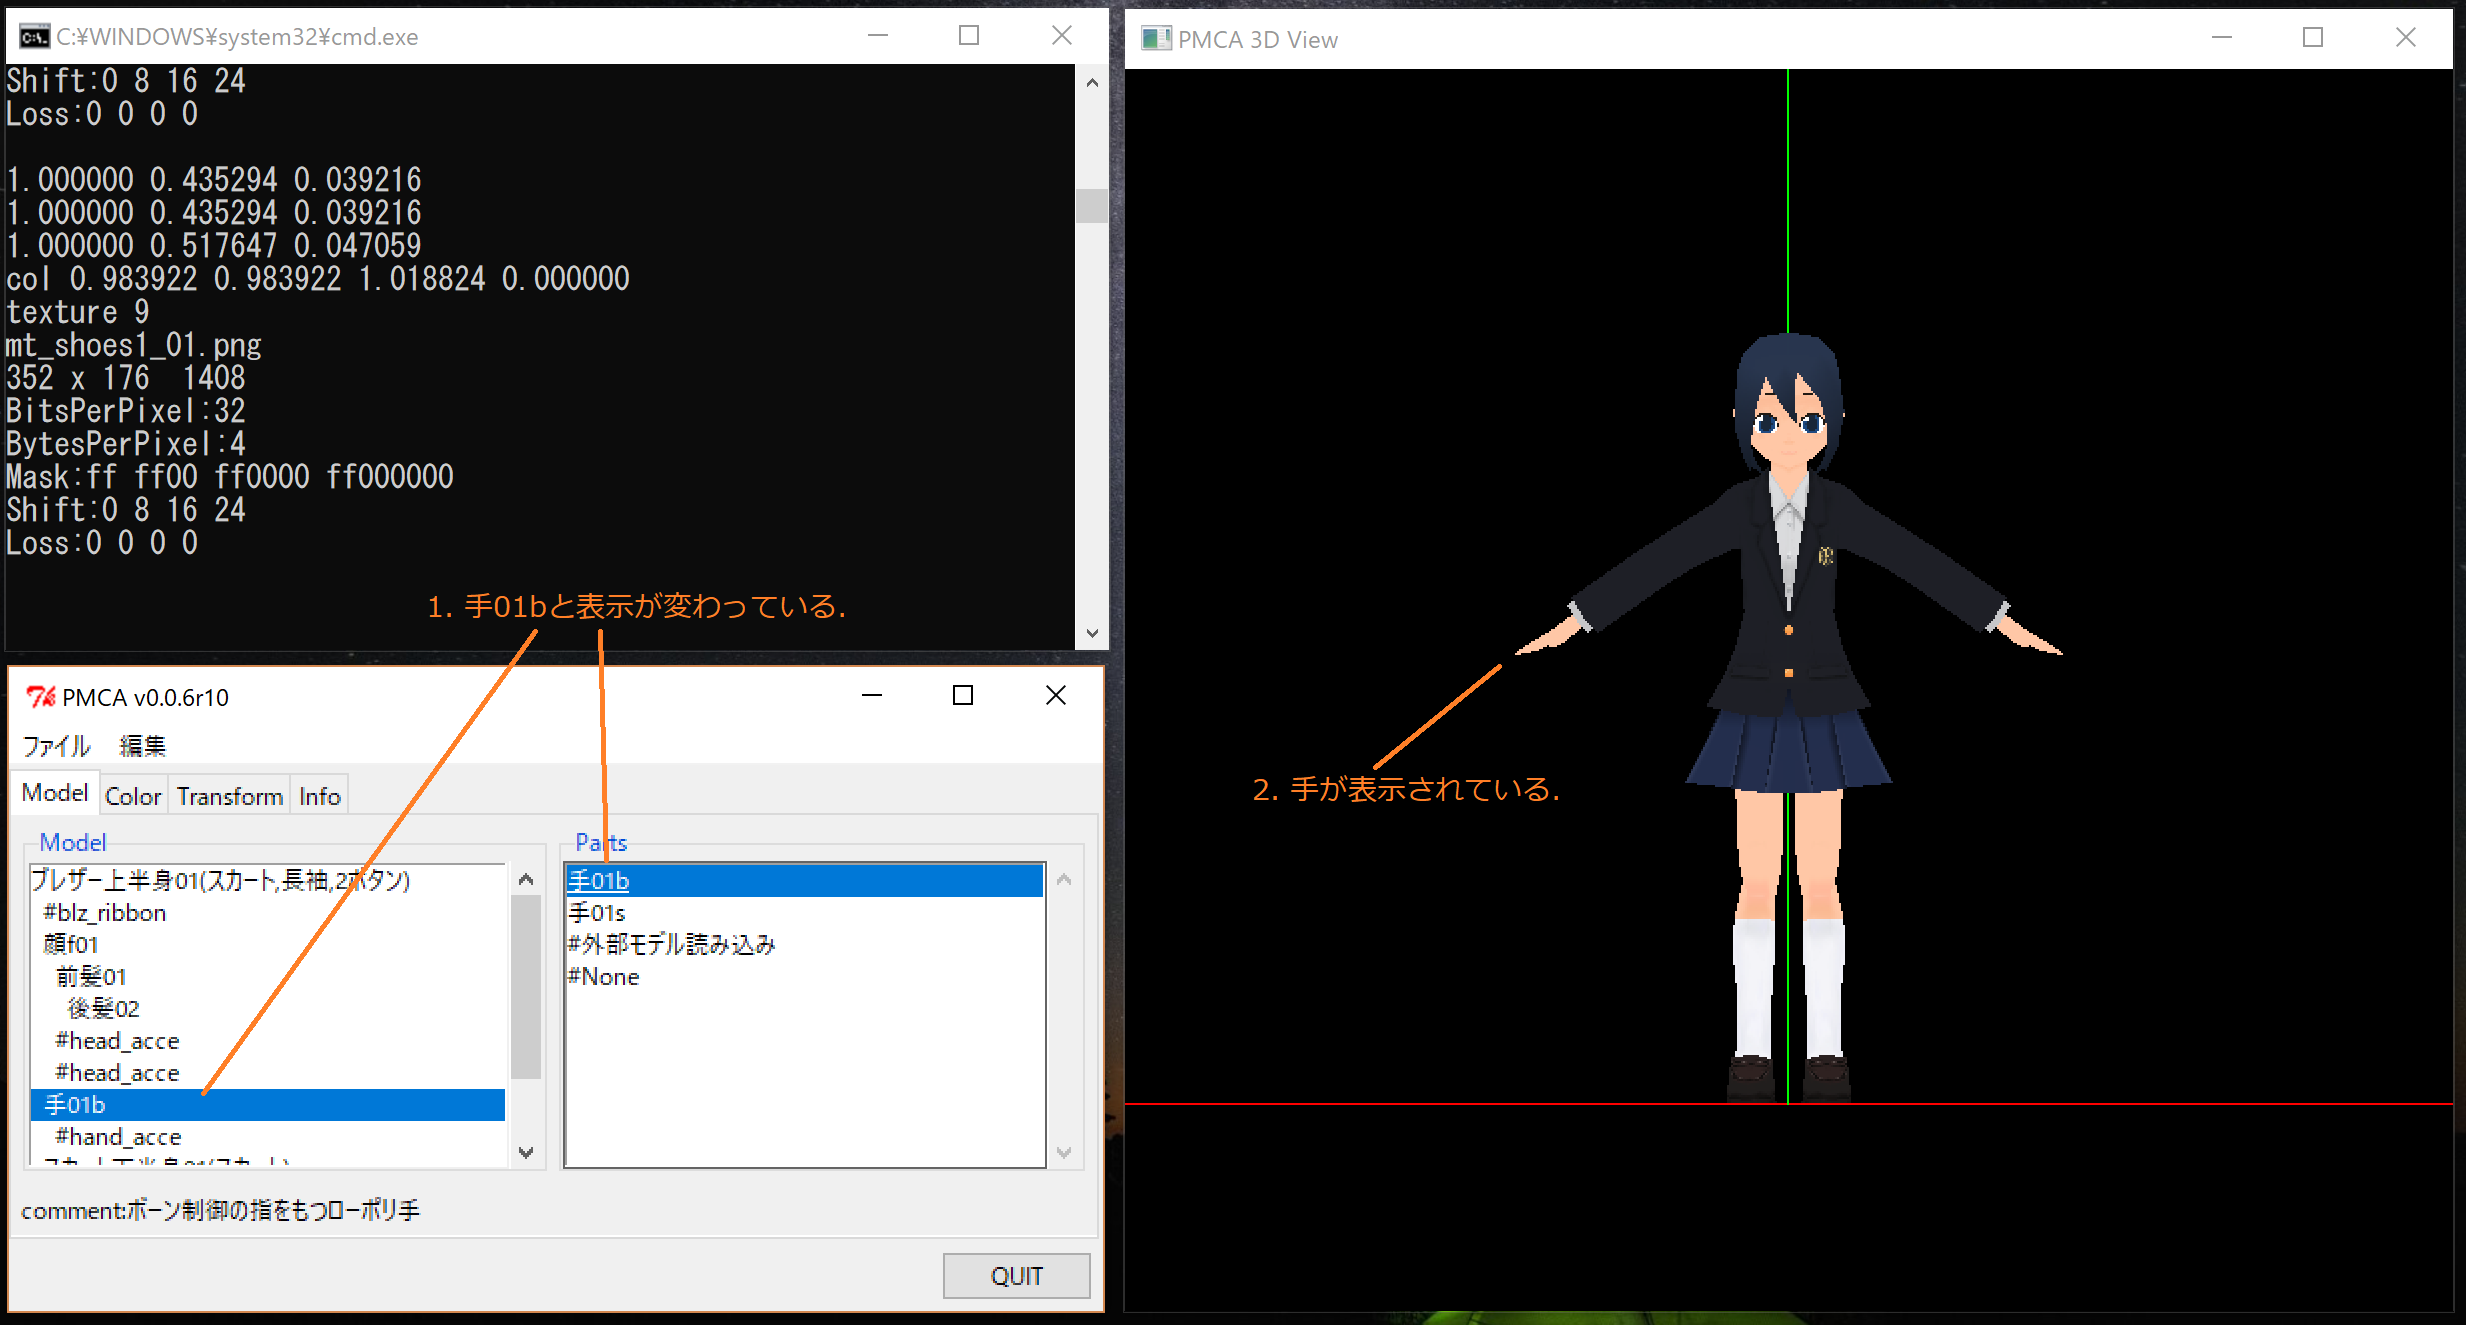Minimize the PMCA v0.0.6r10 window
This screenshot has width=2466, height=1325.
872,695
